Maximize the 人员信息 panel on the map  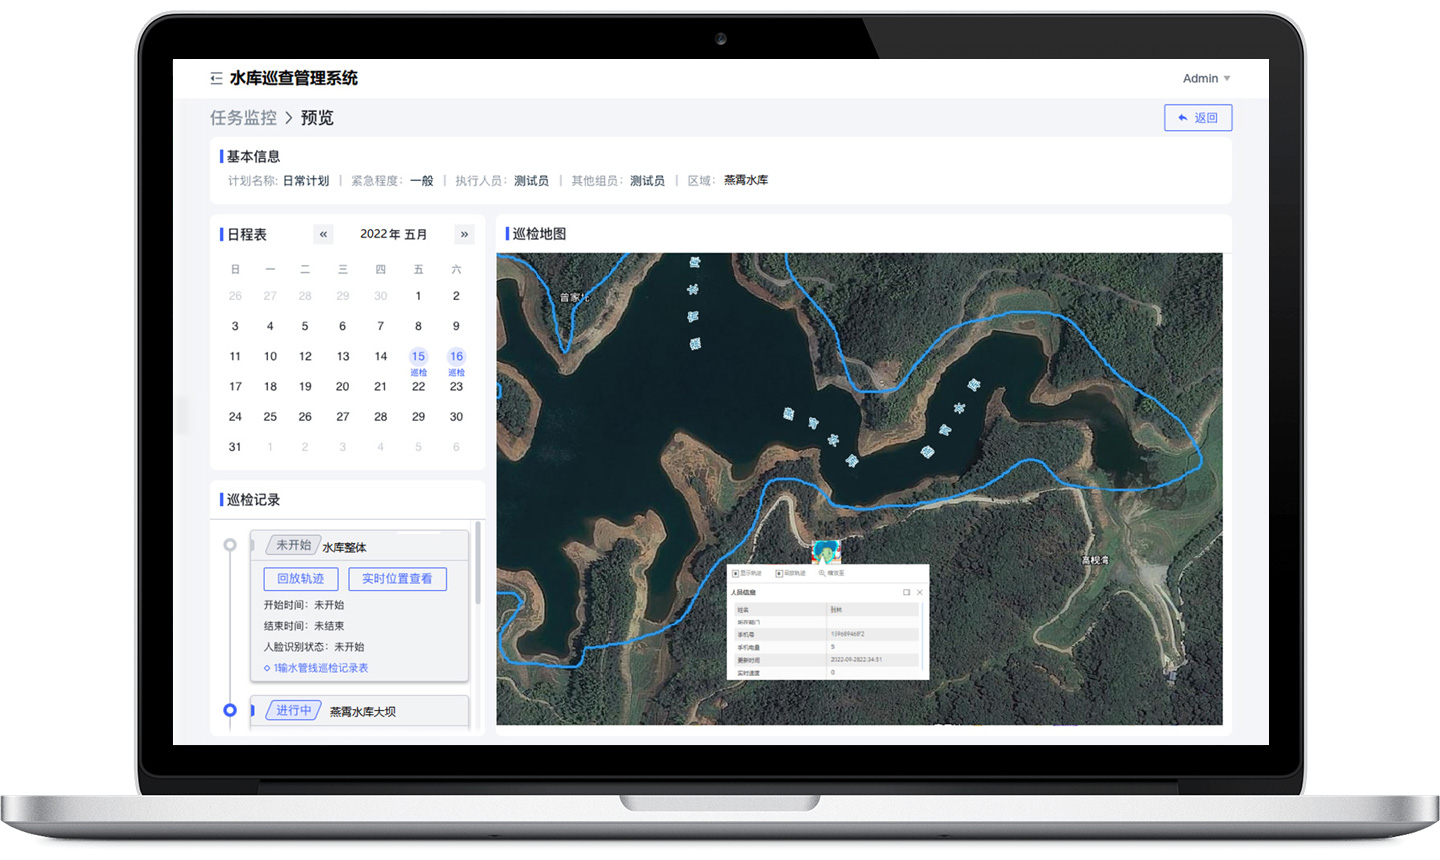[906, 592]
